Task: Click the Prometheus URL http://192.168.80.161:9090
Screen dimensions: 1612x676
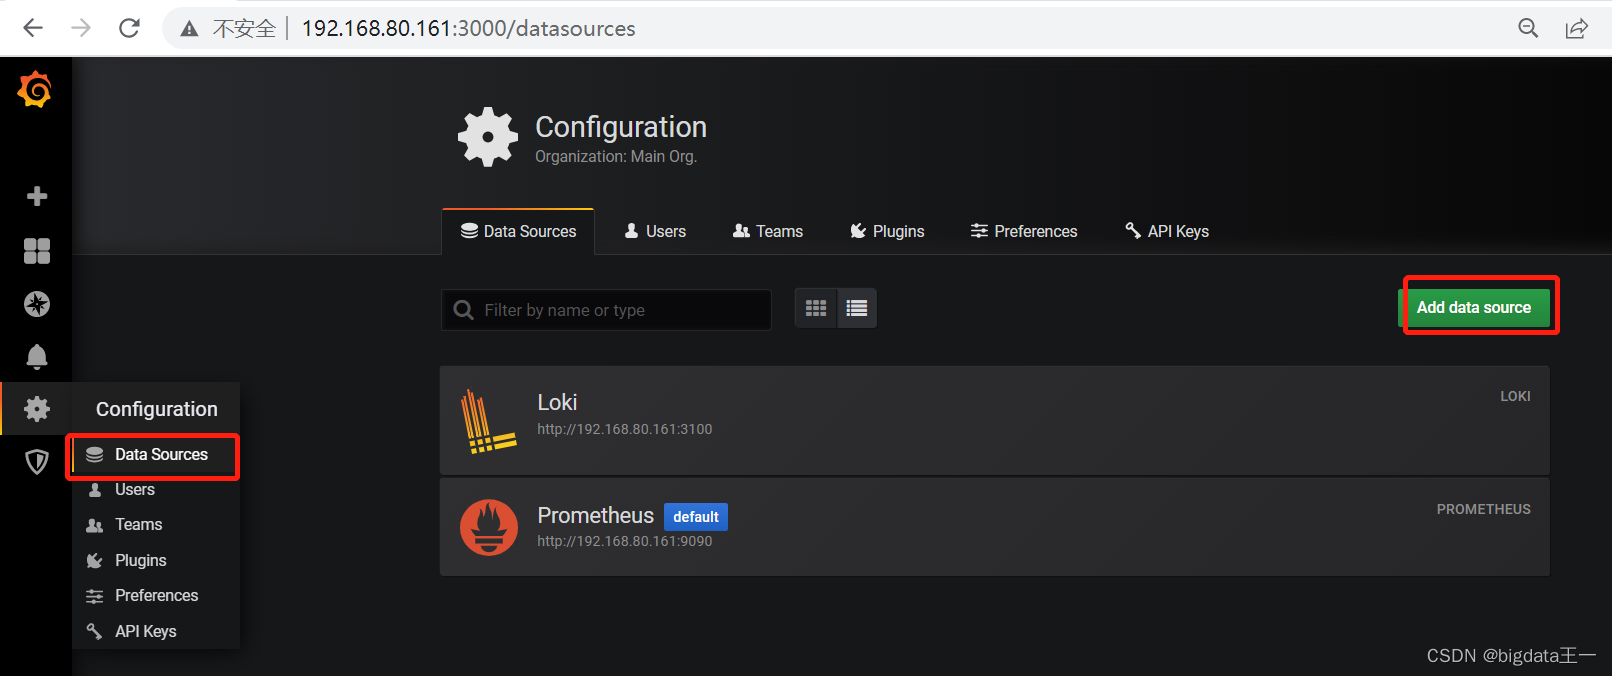Action: tap(625, 541)
